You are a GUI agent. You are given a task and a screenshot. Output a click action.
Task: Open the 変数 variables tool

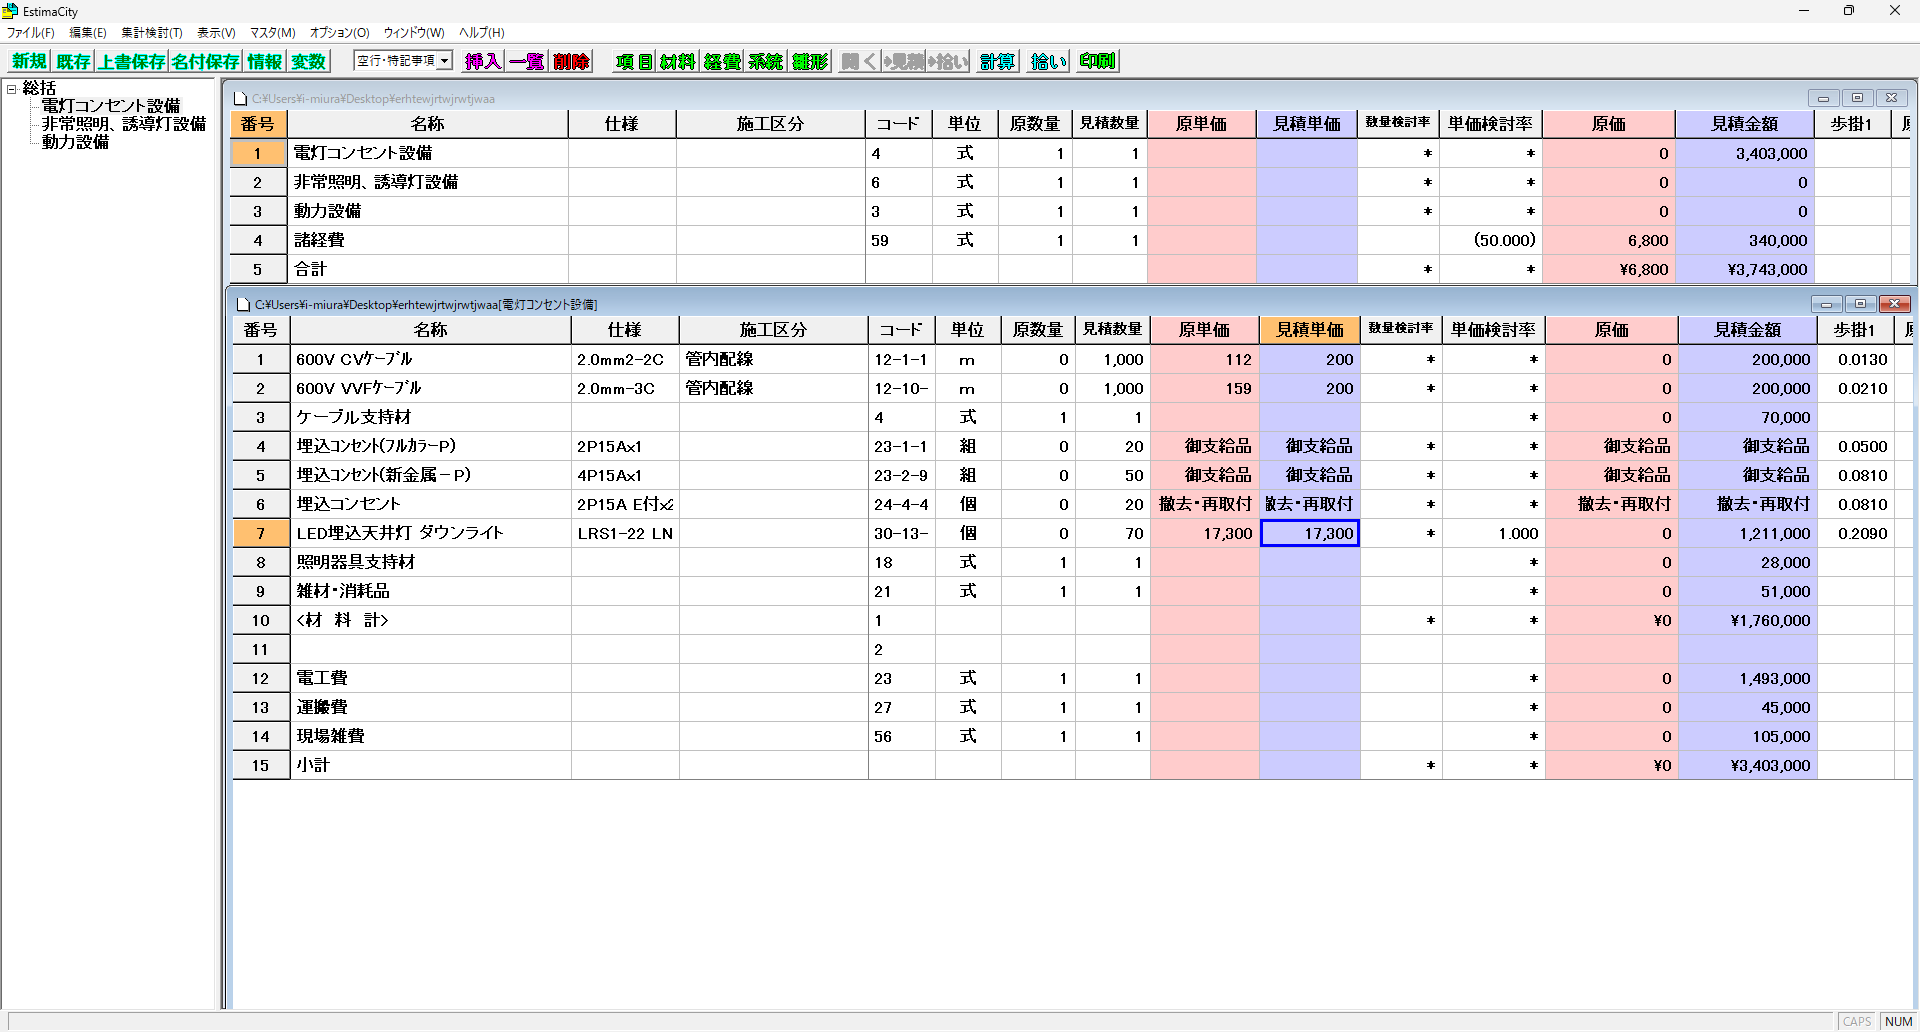(308, 61)
